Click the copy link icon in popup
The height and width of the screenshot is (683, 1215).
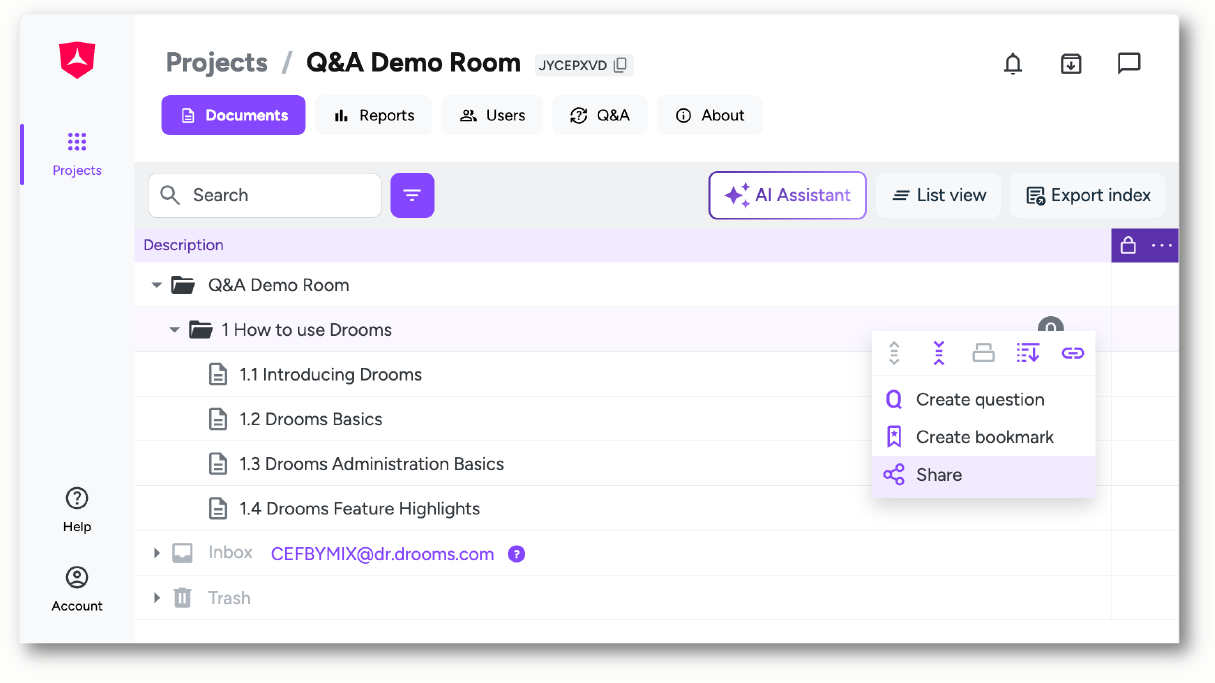point(1073,353)
